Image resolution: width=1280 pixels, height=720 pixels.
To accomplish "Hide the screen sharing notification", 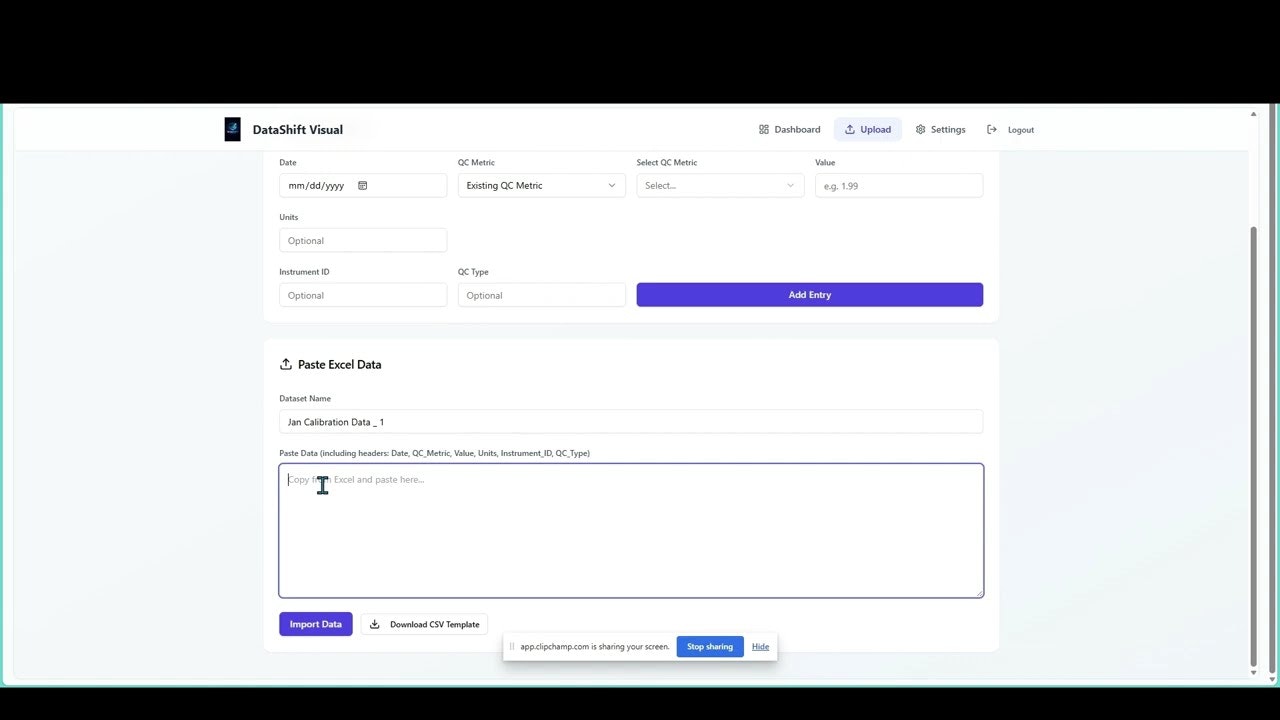I will coord(760,647).
